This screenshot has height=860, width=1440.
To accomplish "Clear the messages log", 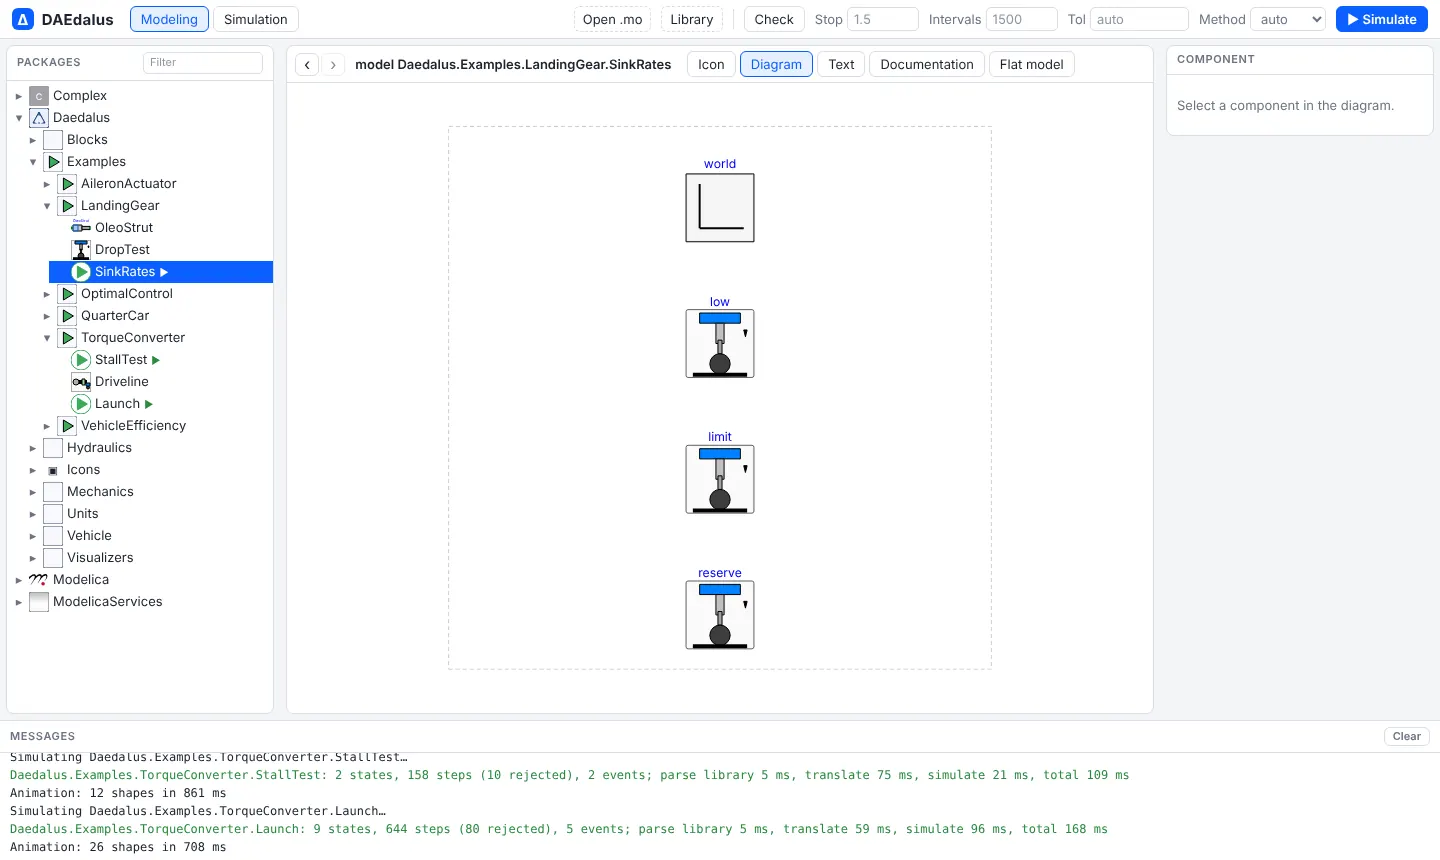I will [1407, 736].
